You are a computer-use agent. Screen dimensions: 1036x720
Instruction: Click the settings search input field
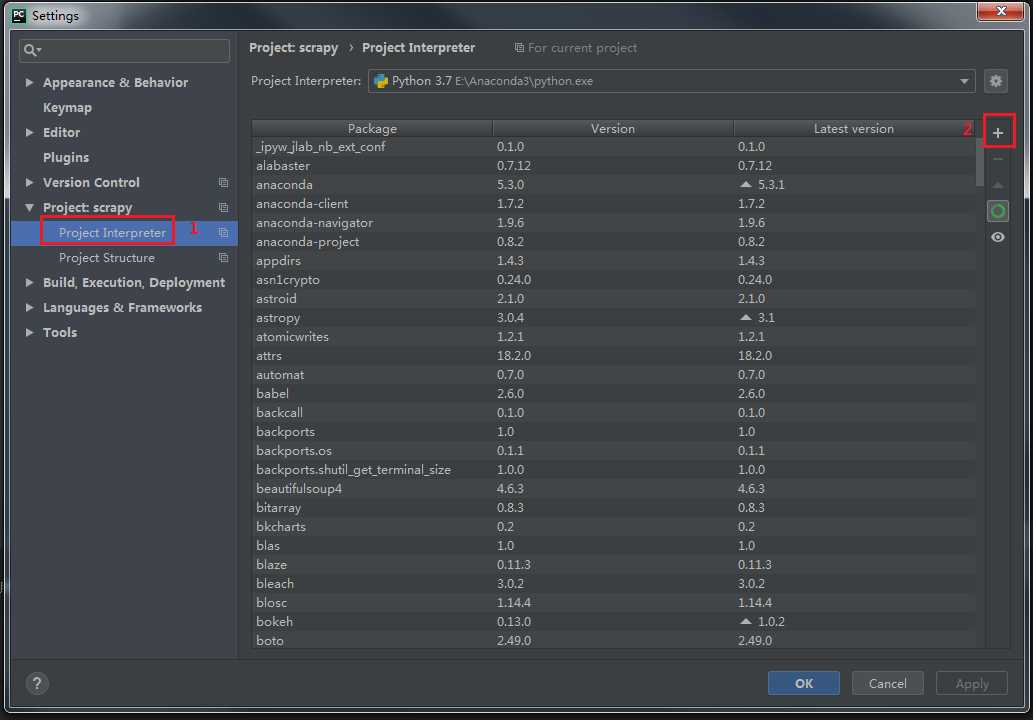coord(125,50)
